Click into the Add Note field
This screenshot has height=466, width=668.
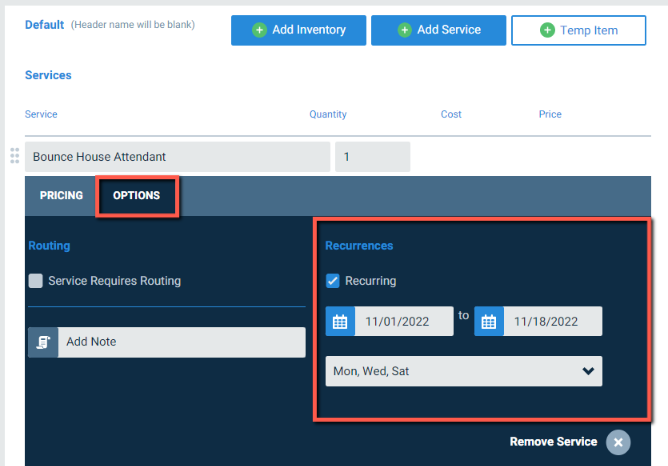click(181, 342)
